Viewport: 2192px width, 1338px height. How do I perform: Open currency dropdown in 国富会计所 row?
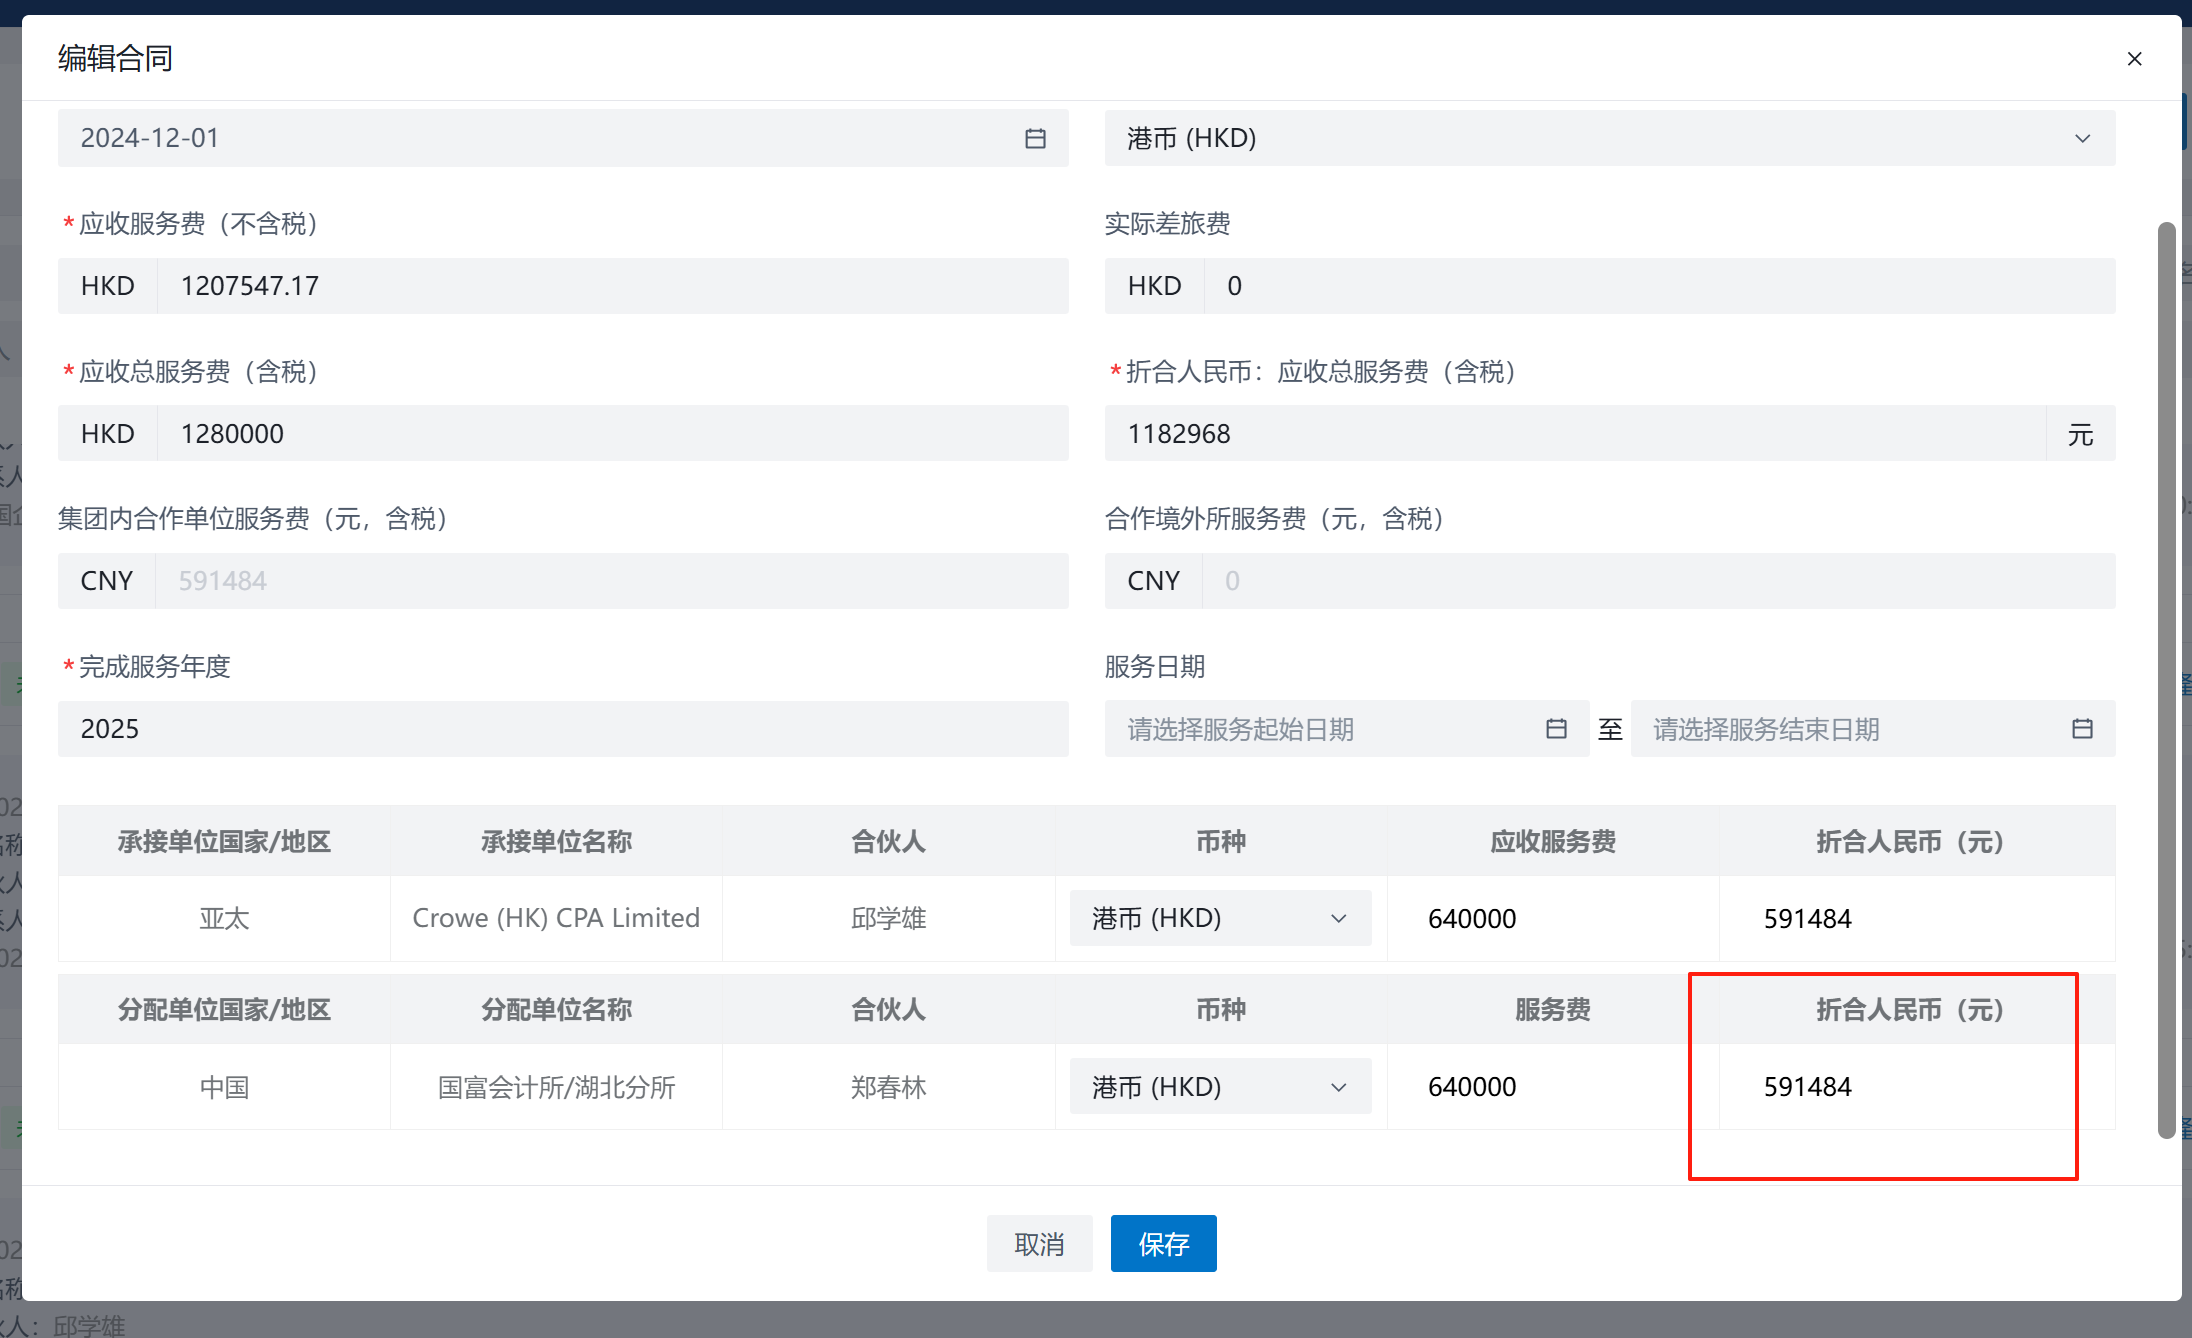point(1219,1087)
